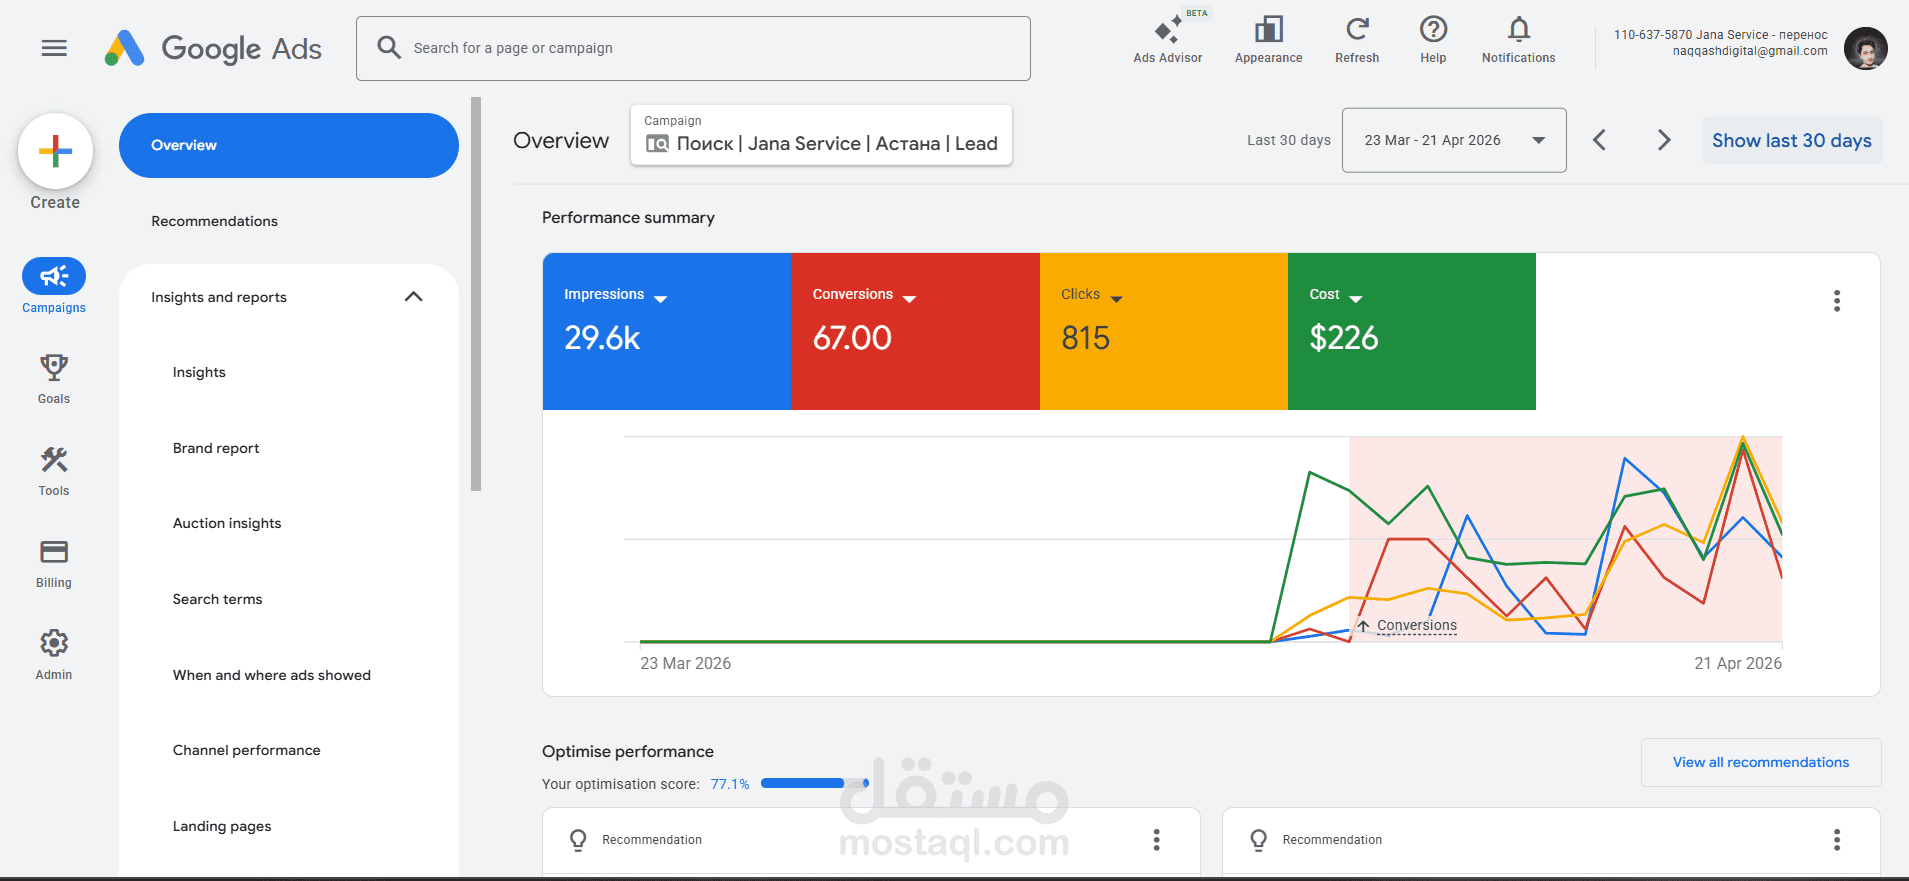
Task: Open the account profile avatar
Action: tap(1865, 48)
